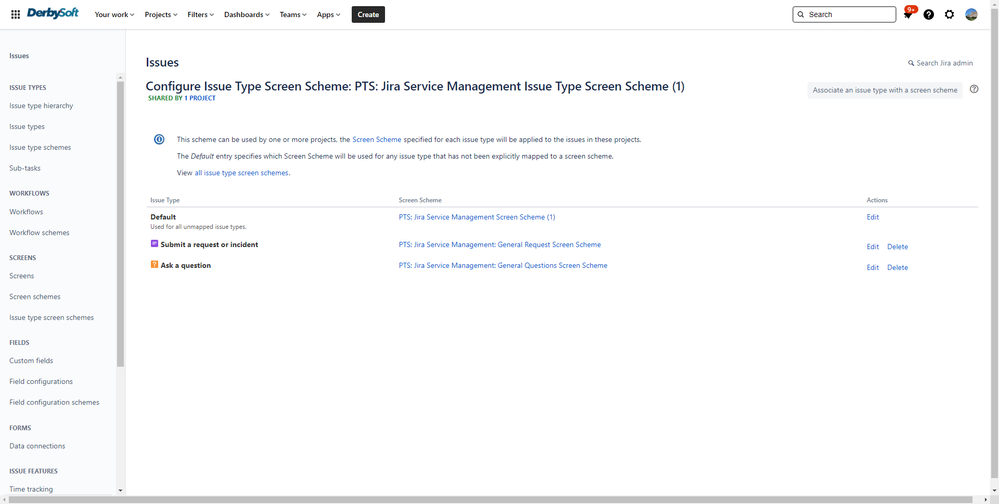Open Screen schemes in sidebar
The width and height of the screenshot is (999, 504).
coord(35,296)
